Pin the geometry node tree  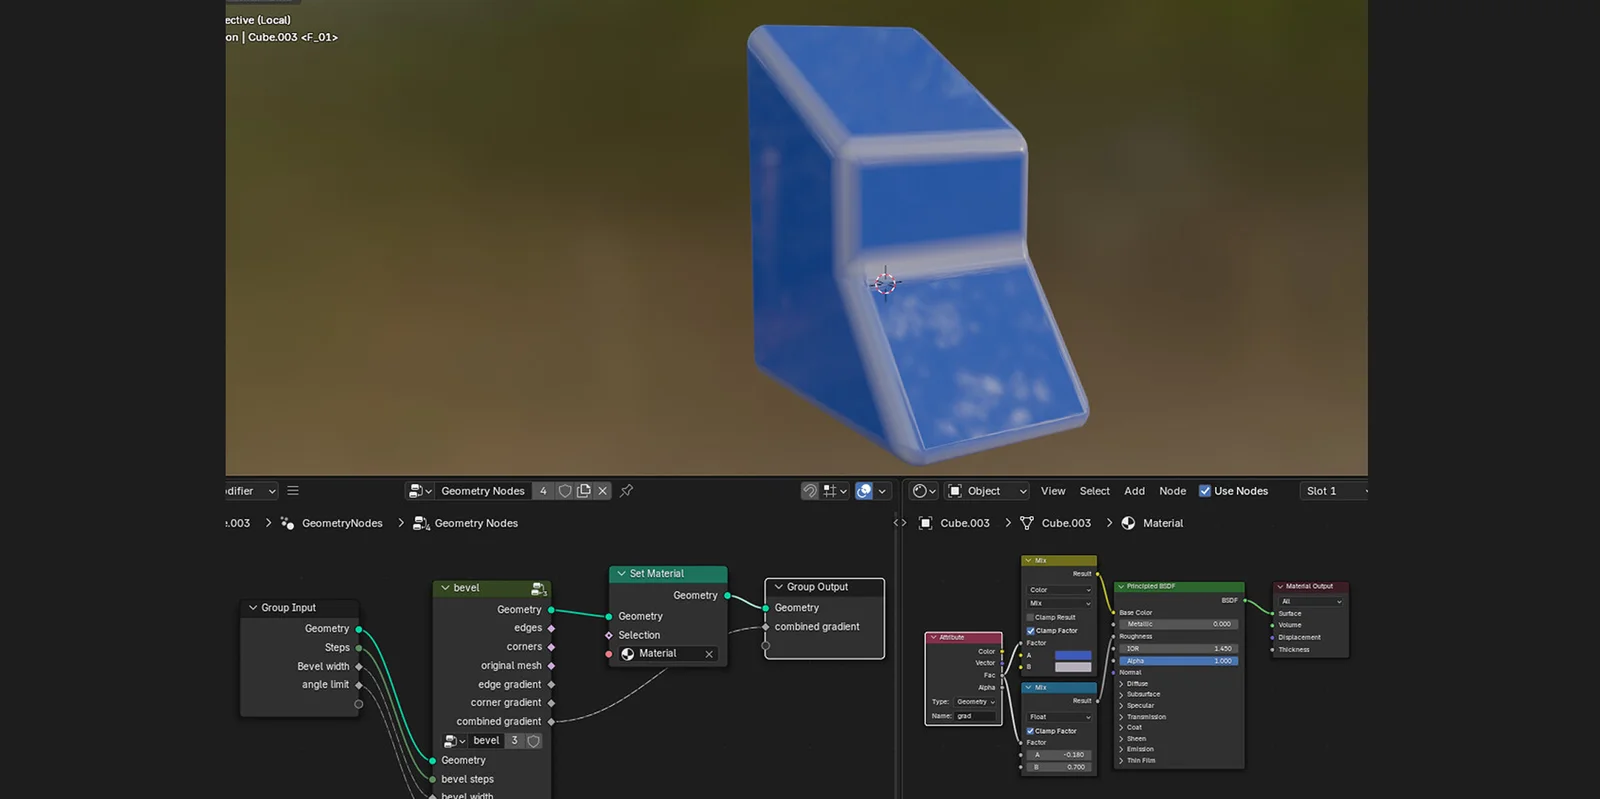(x=626, y=491)
